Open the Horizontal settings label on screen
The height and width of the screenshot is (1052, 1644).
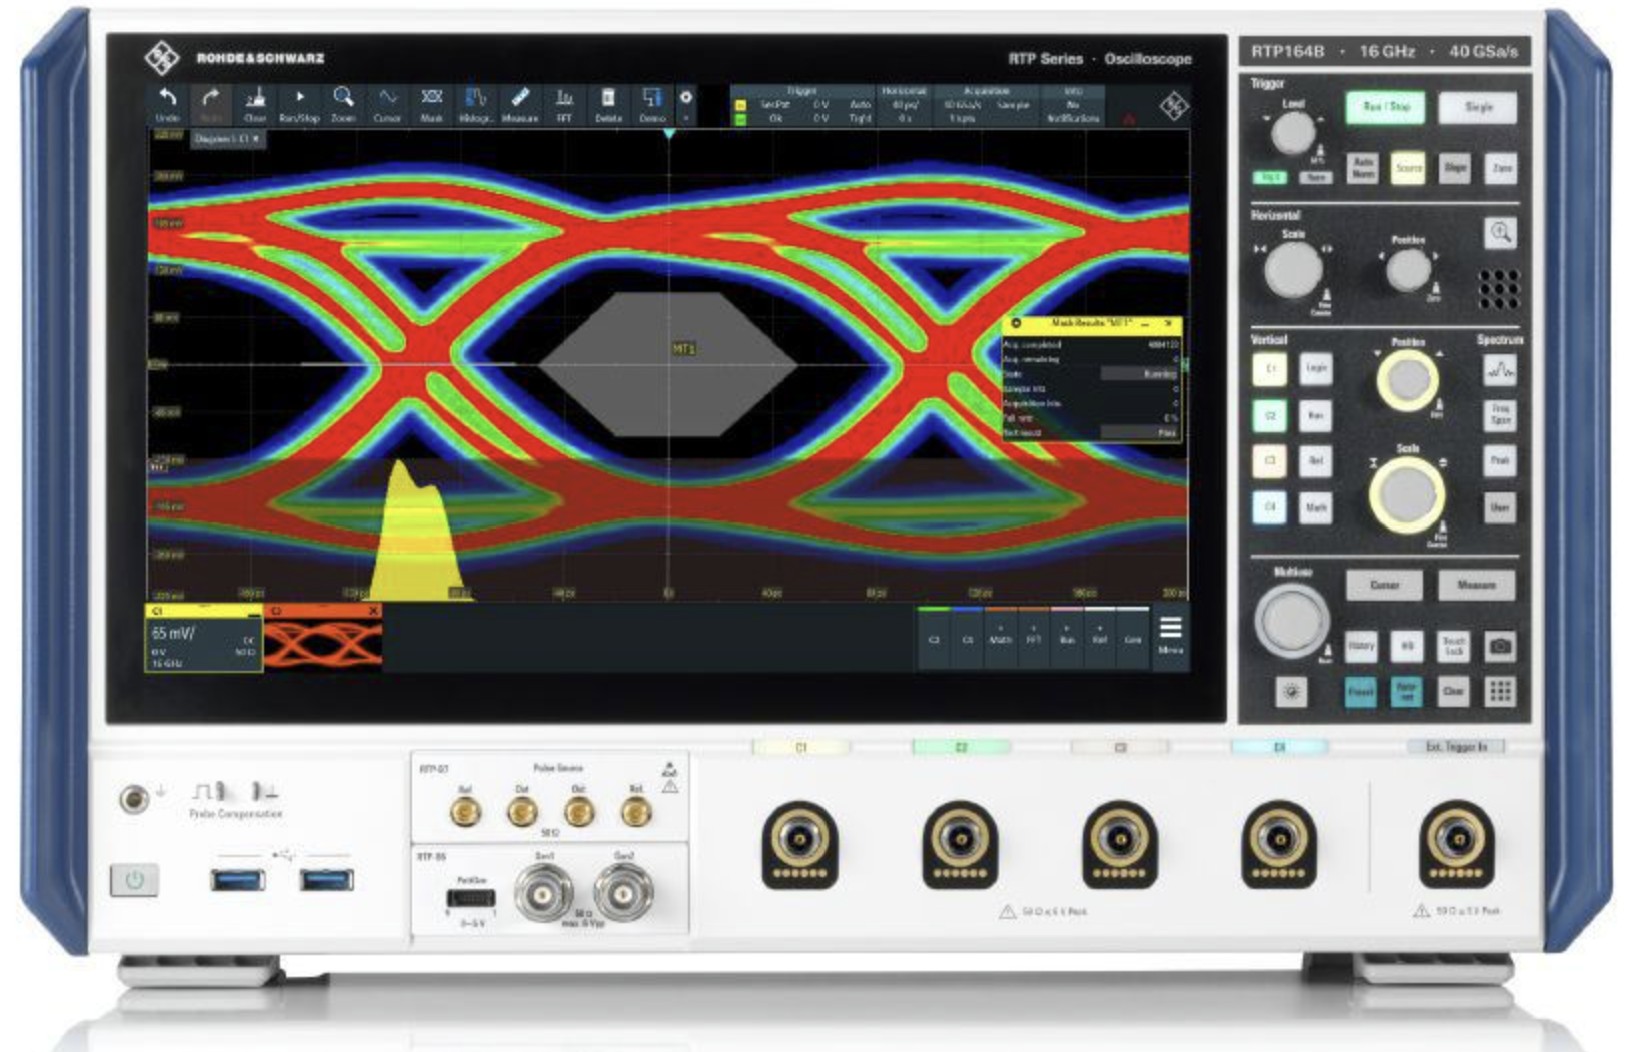coord(904,91)
